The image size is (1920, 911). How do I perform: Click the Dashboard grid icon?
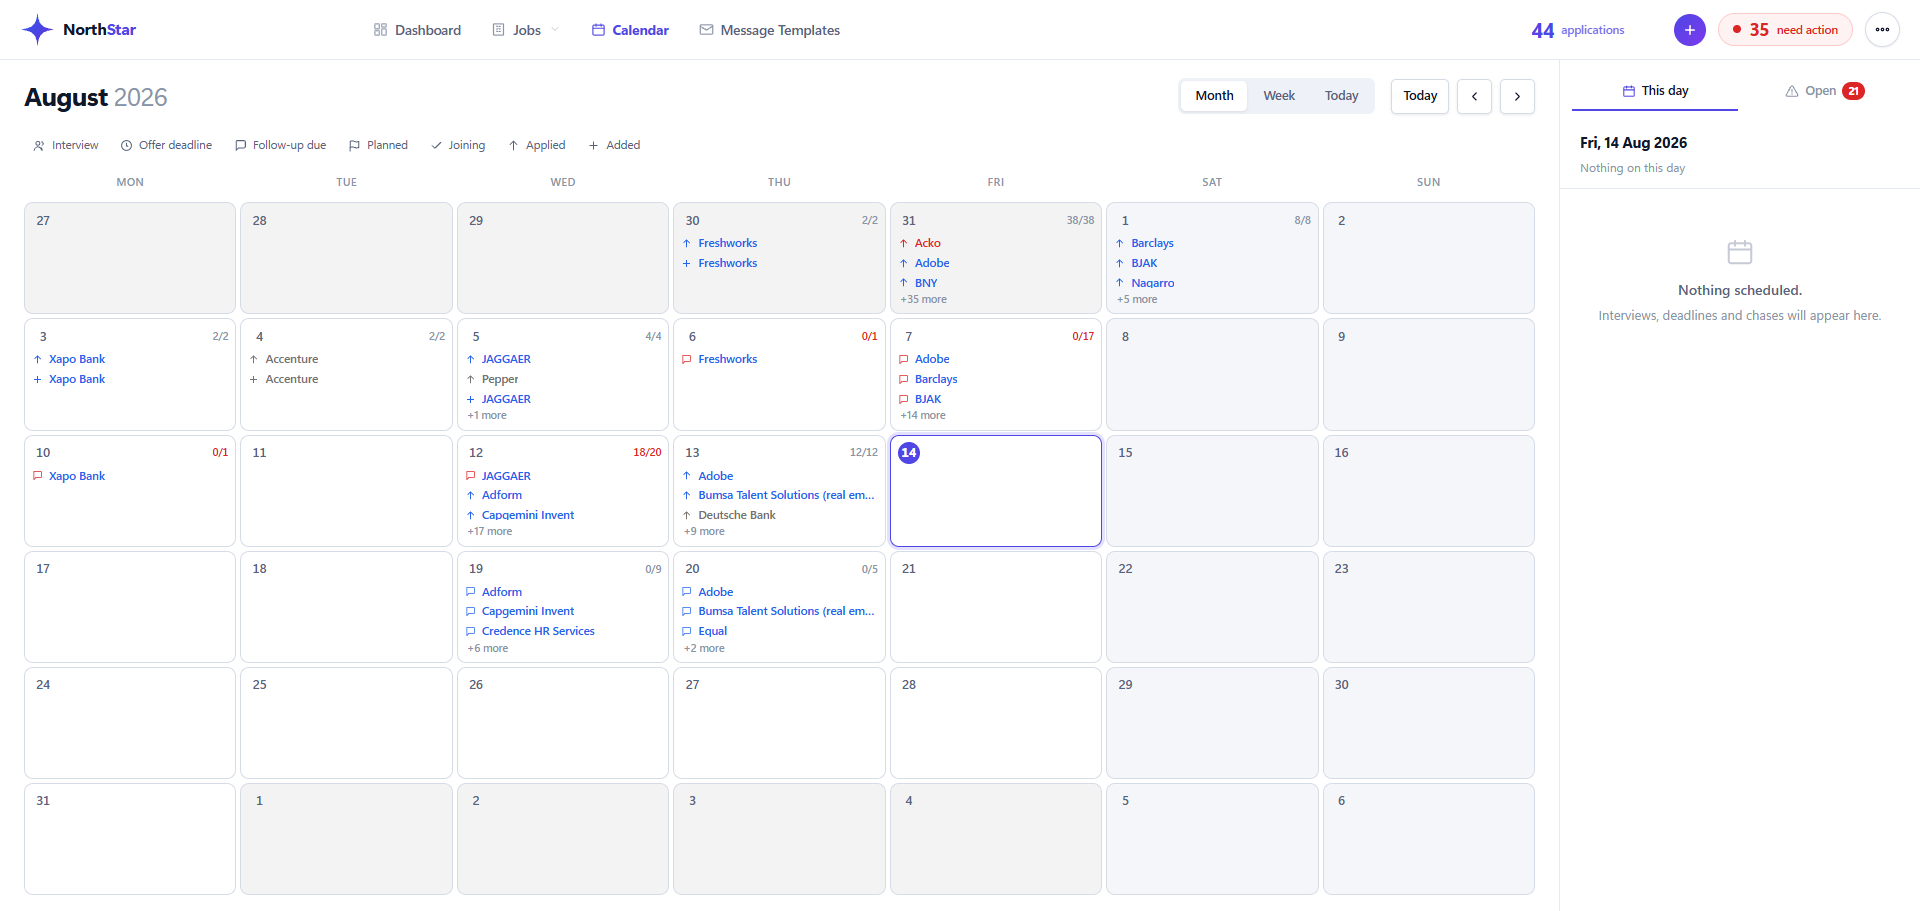click(x=380, y=30)
